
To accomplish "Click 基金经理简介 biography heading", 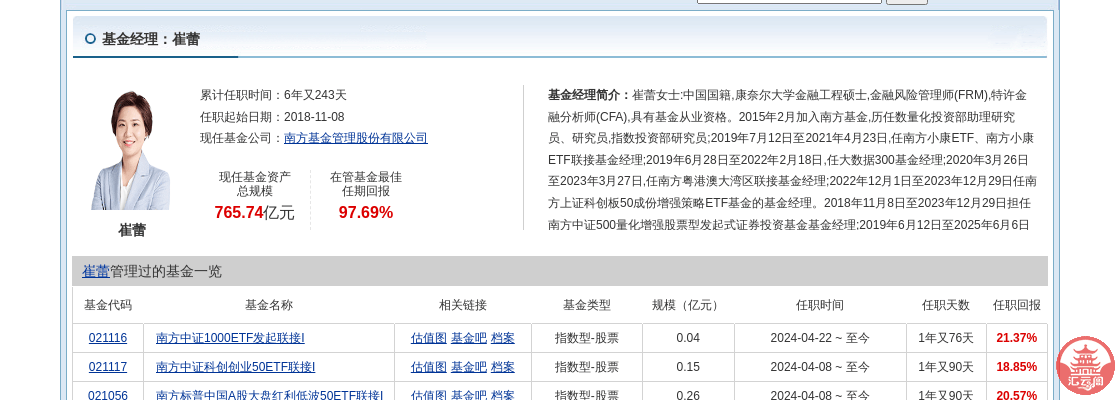I will coord(589,95).
